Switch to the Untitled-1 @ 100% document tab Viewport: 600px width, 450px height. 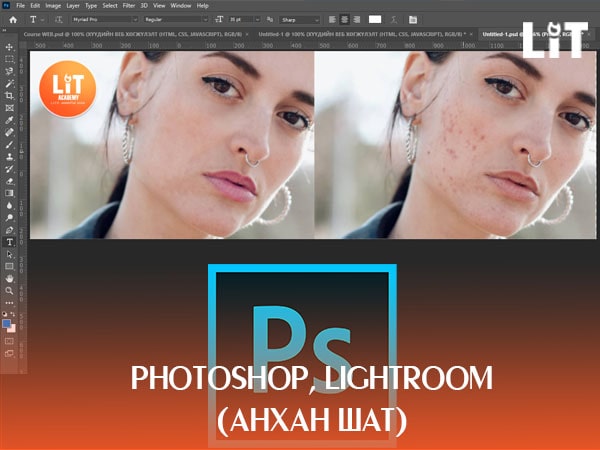click(x=362, y=34)
